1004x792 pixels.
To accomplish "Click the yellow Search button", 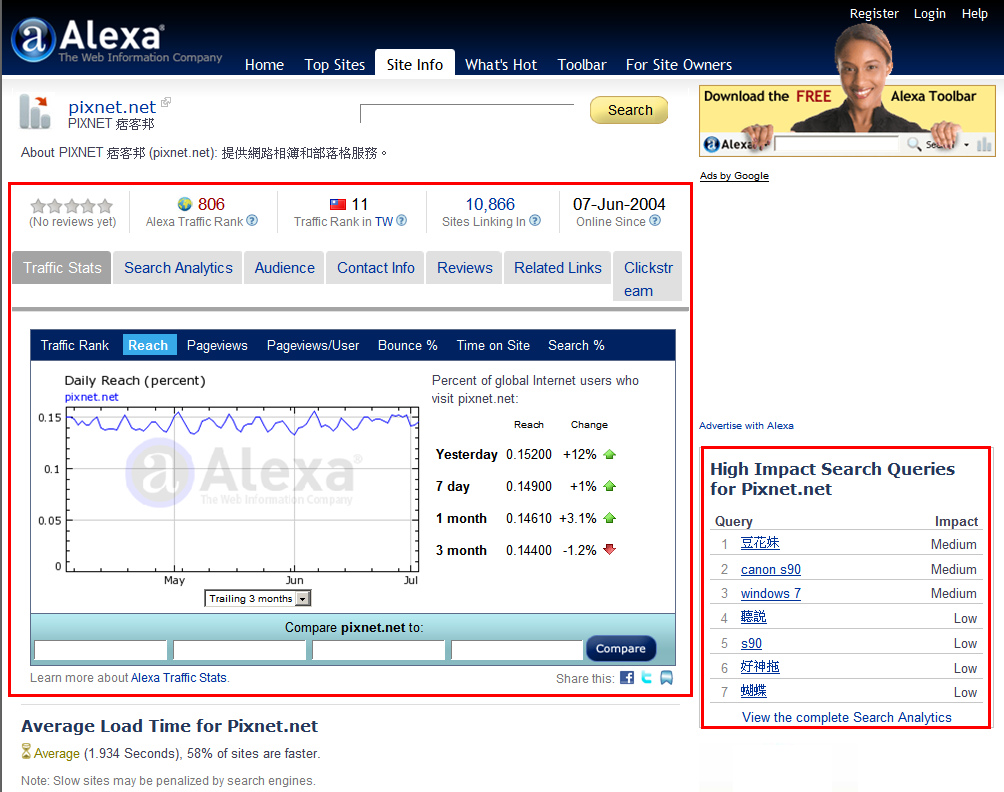I will pyautogui.click(x=629, y=110).
